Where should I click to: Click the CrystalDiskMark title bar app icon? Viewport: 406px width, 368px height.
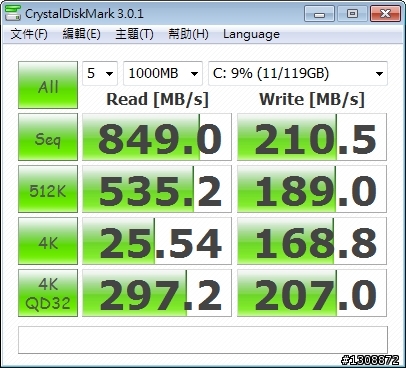(13, 13)
